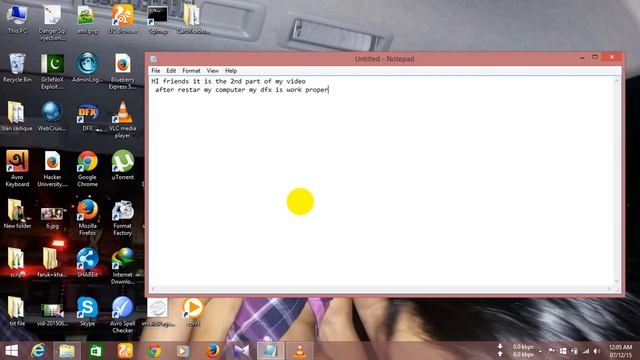Click inside the Notepad text area
640x360 pixels.
[x=382, y=181]
